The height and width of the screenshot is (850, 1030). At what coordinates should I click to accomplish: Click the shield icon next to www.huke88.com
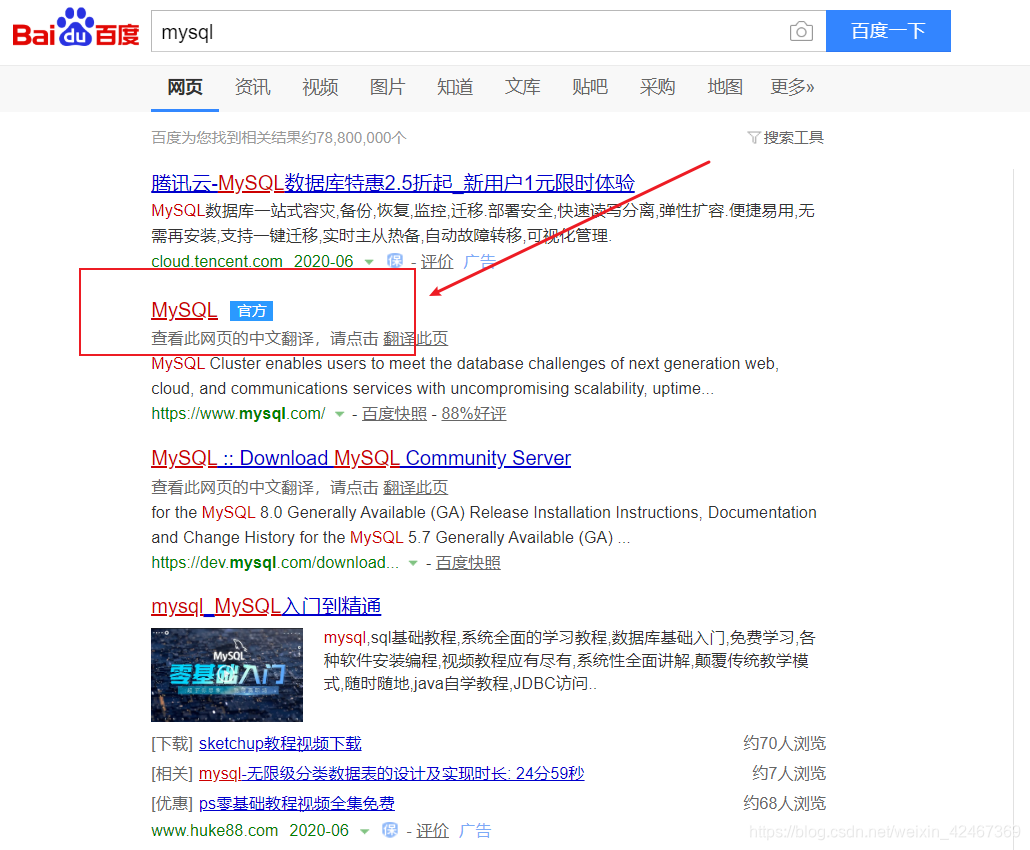[x=390, y=830]
